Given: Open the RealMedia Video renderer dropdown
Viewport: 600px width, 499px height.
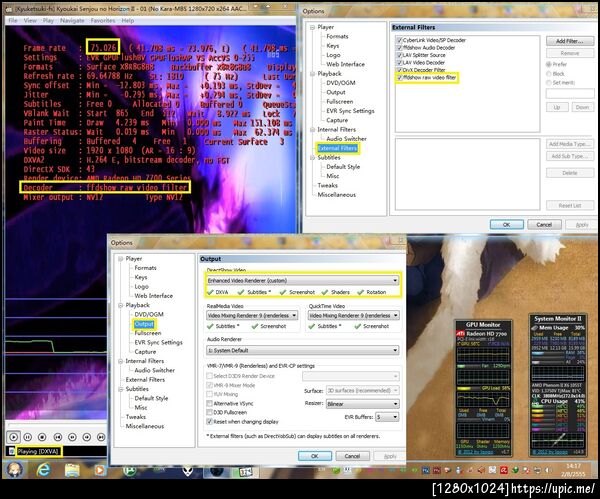Looking at the screenshot, I should (x=252, y=315).
